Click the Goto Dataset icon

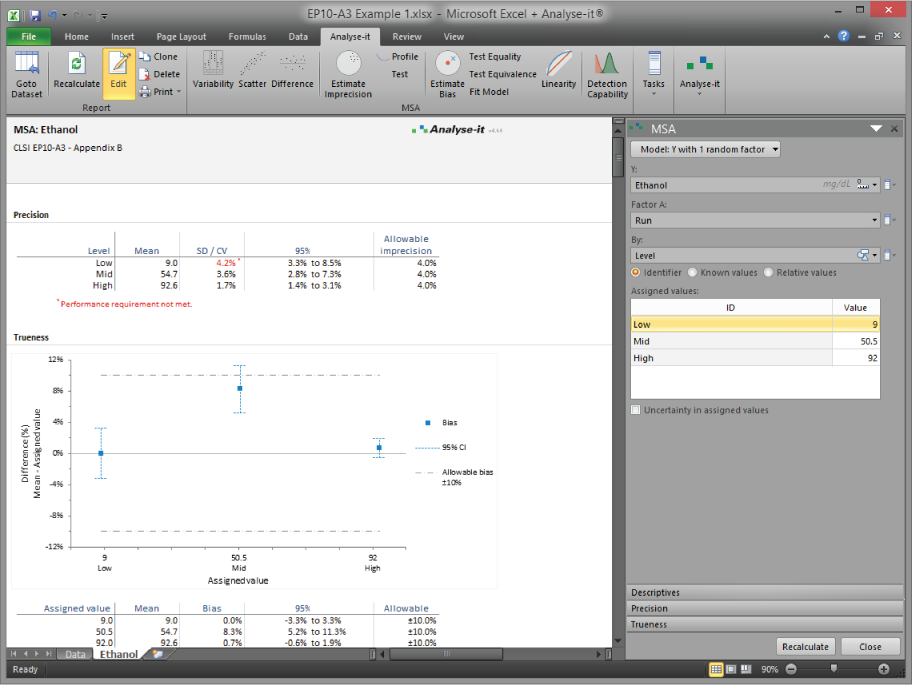tap(26, 73)
